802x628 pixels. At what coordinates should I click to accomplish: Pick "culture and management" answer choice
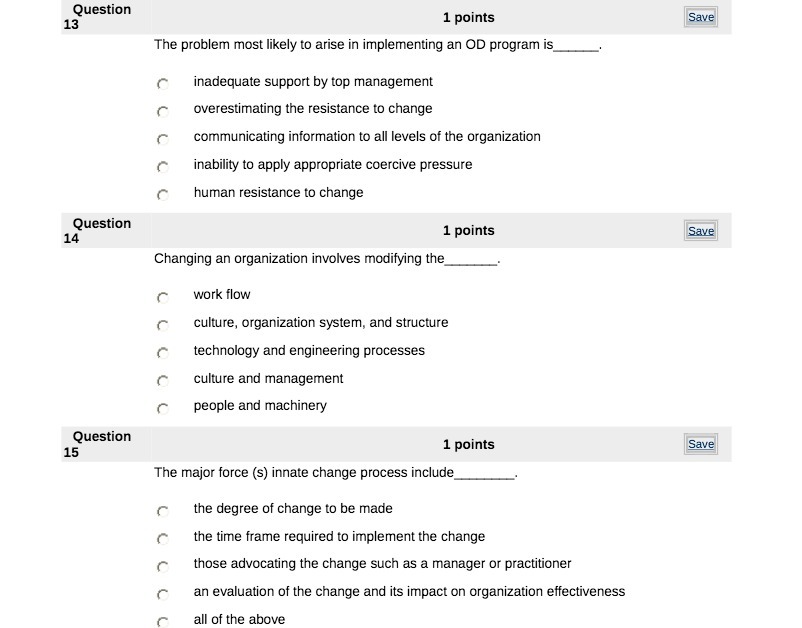coord(163,381)
